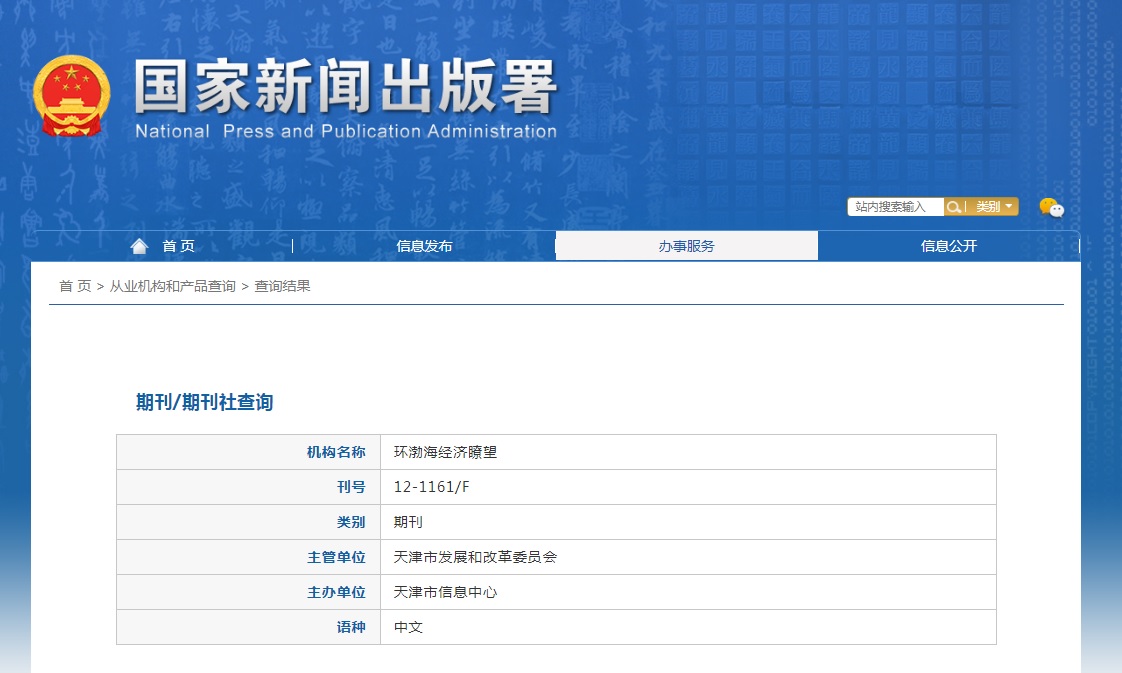Switch to the 信息发布 tab
The height and width of the screenshot is (673, 1122).
(x=425, y=246)
